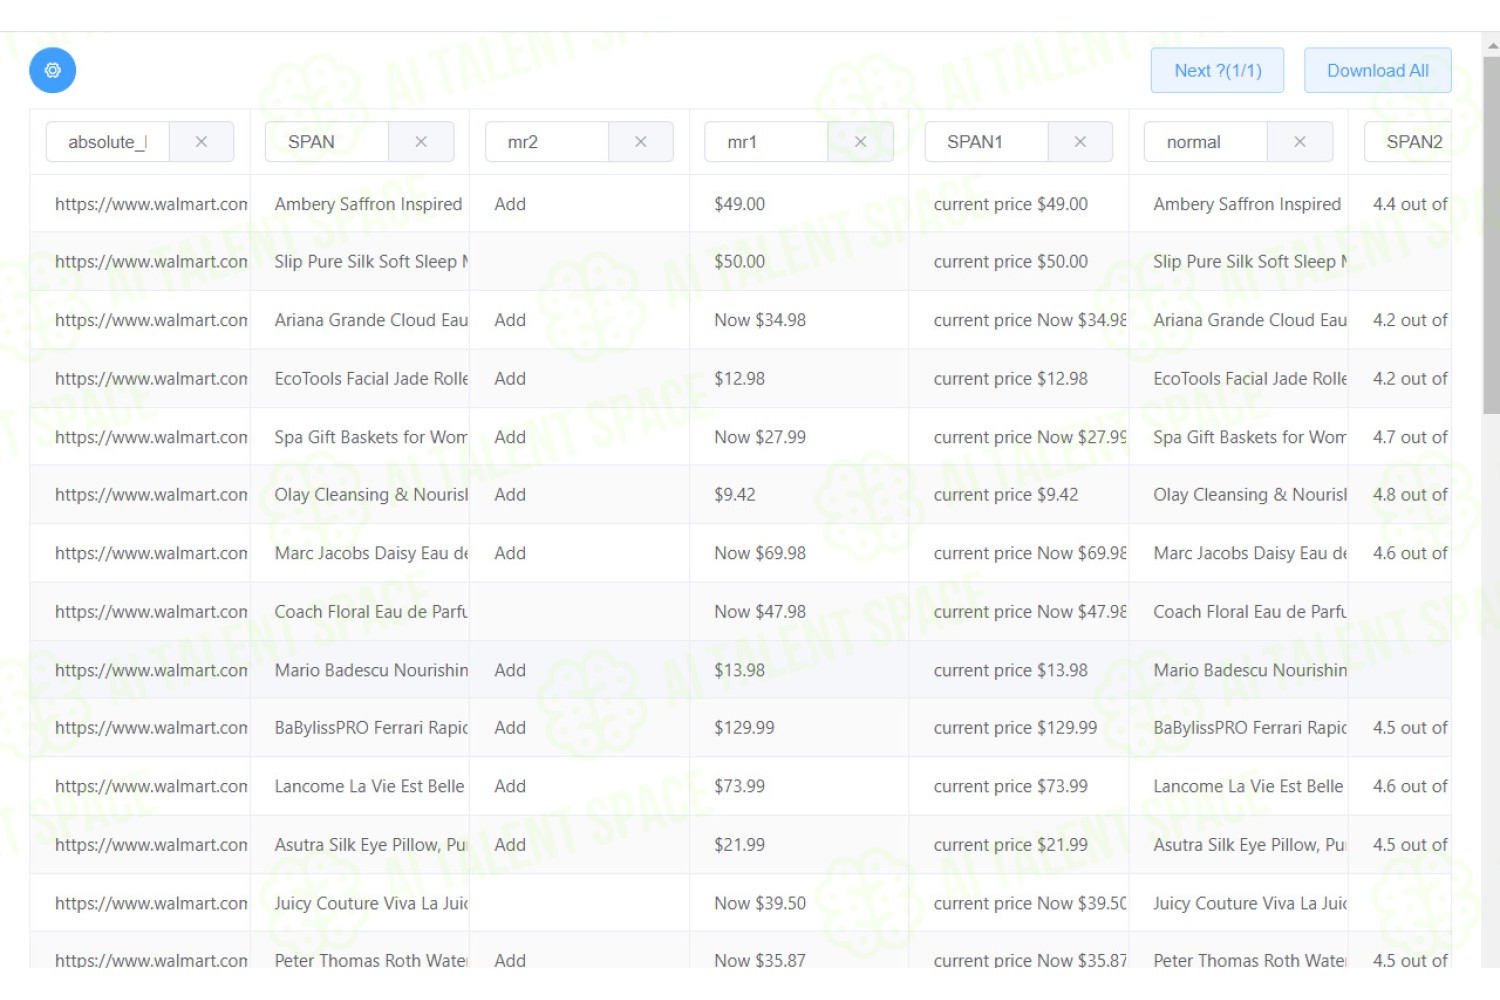Select Coach Floral Eau de Parfum SPAN cell

(x=360, y=612)
